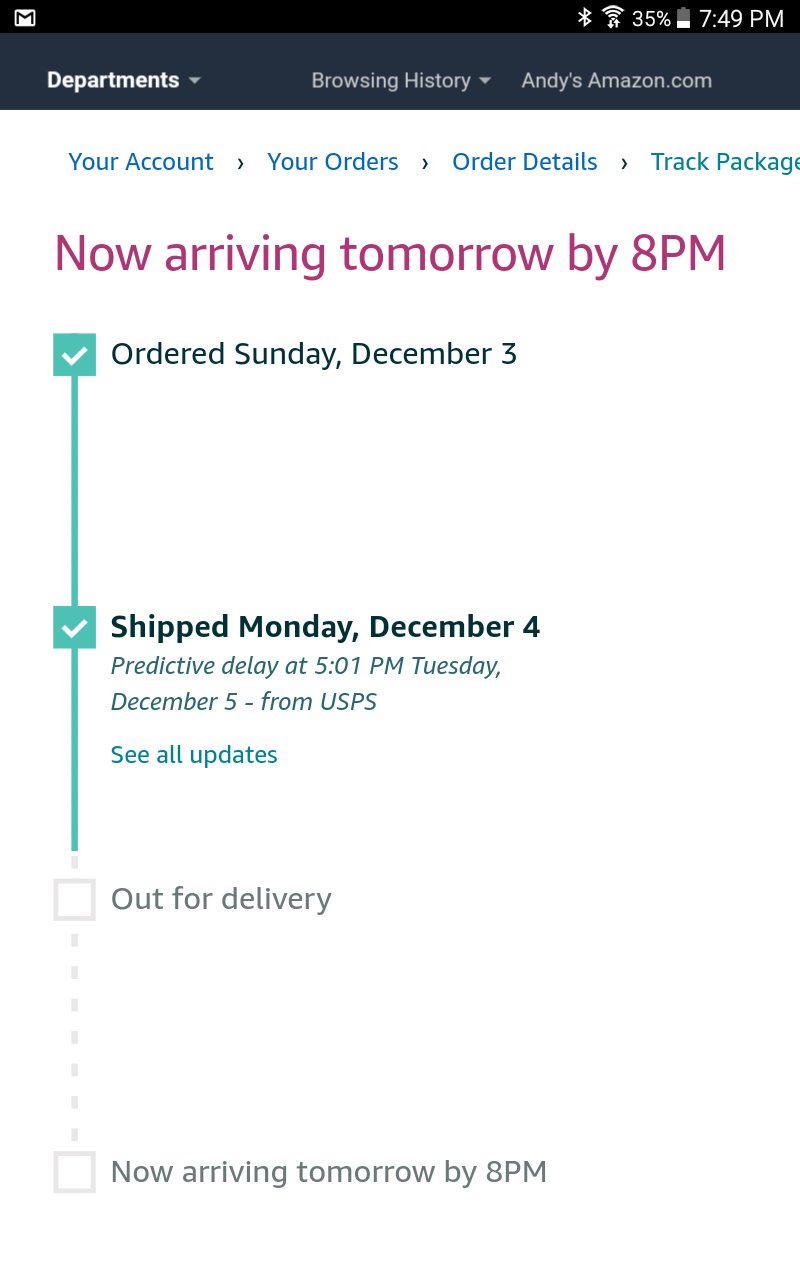Open Order Details breadcrumb link
The width and height of the screenshot is (800, 1280).
525,162
